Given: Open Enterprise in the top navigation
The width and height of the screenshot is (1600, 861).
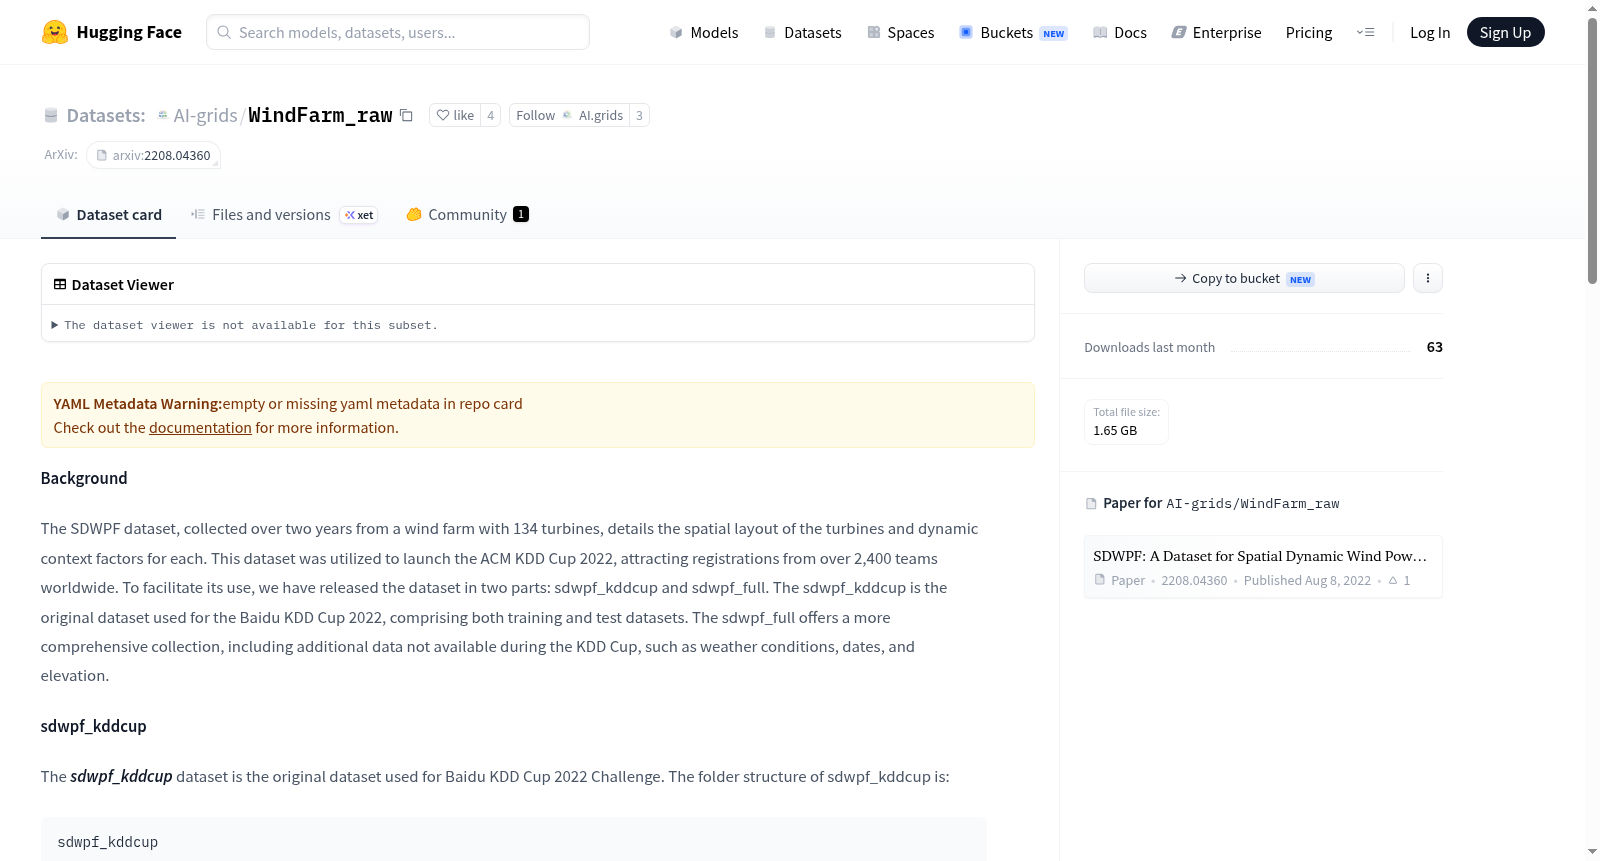Looking at the screenshot, I should coord(1216,32).
